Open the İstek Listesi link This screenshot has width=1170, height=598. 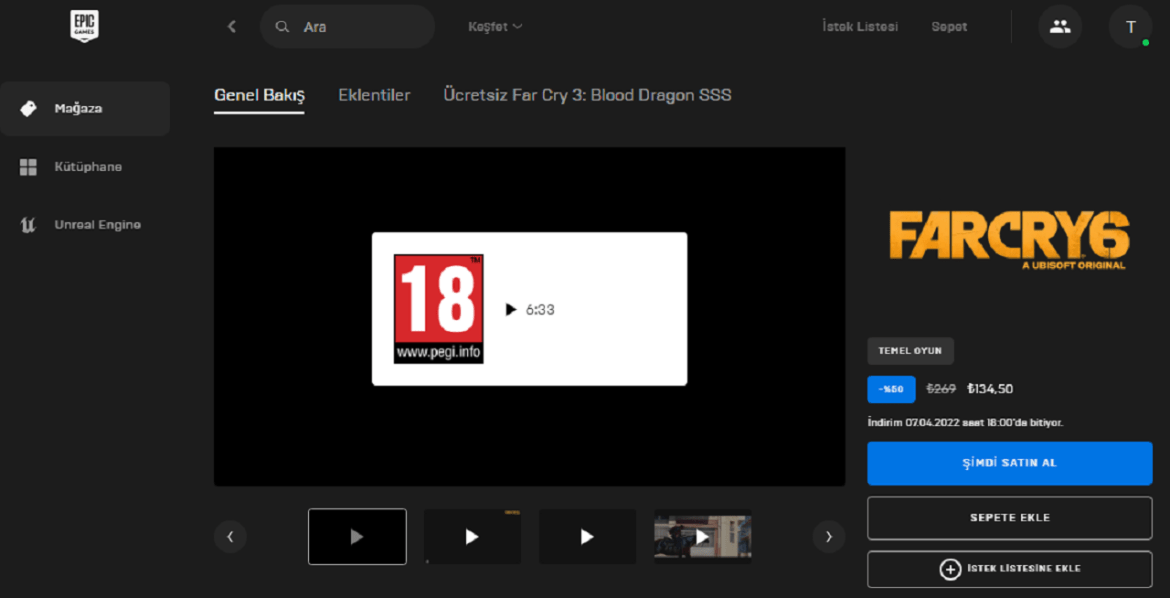860,27
